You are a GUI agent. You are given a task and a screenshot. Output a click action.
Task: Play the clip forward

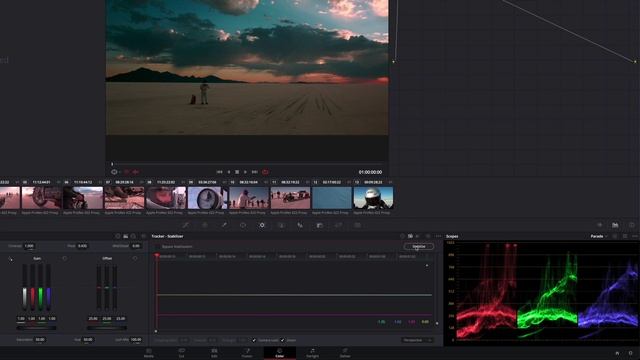(245, 172)
